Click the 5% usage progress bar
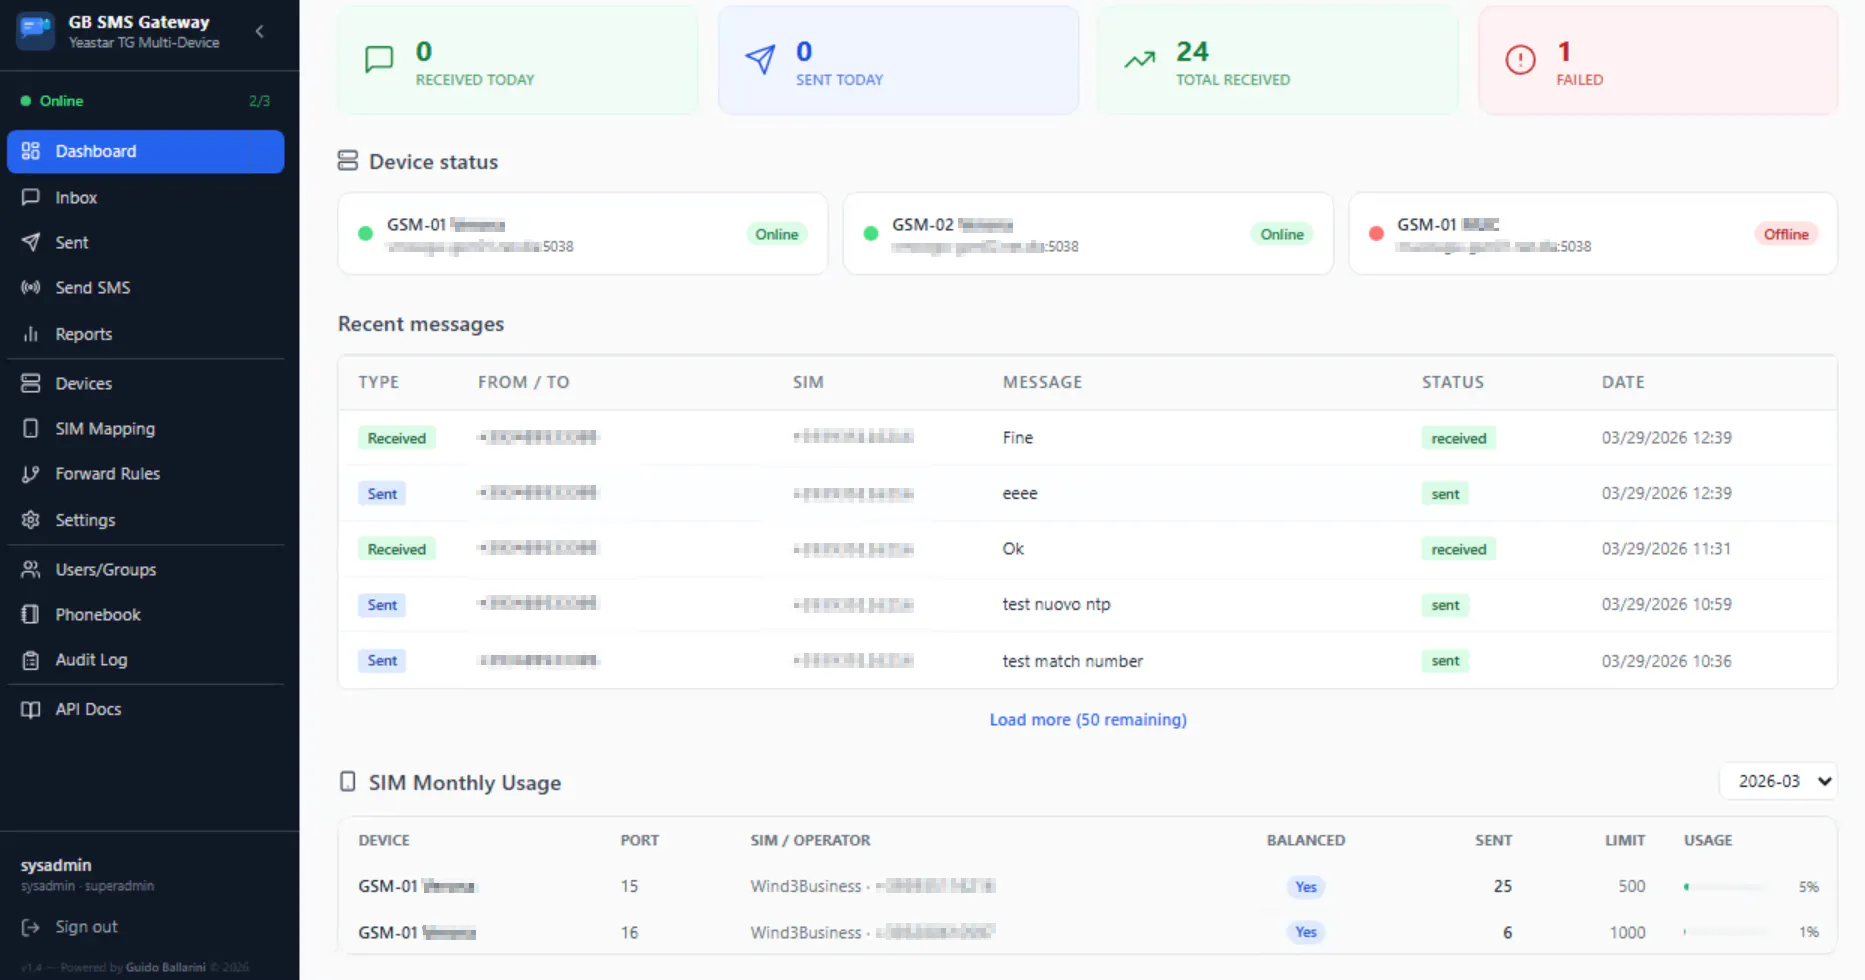The width and height of the screenshot is (1865, 980). 1726,887
